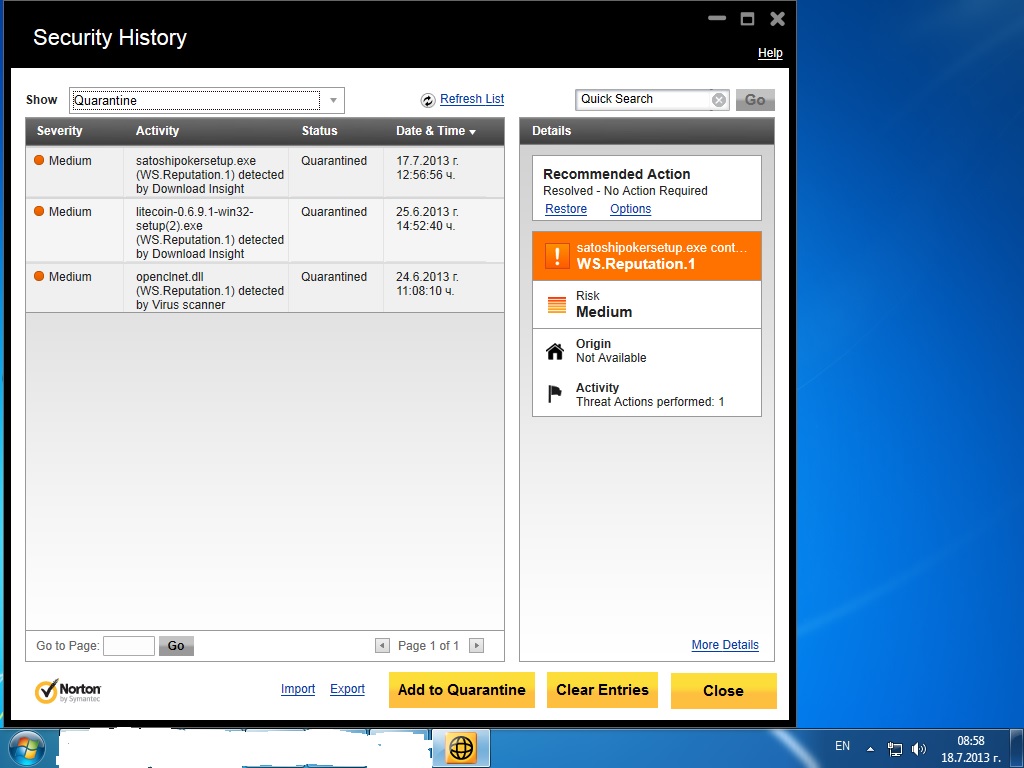Open the More Details link
This screenshot has width=1024, height=768.
click(x=725, y=645)
